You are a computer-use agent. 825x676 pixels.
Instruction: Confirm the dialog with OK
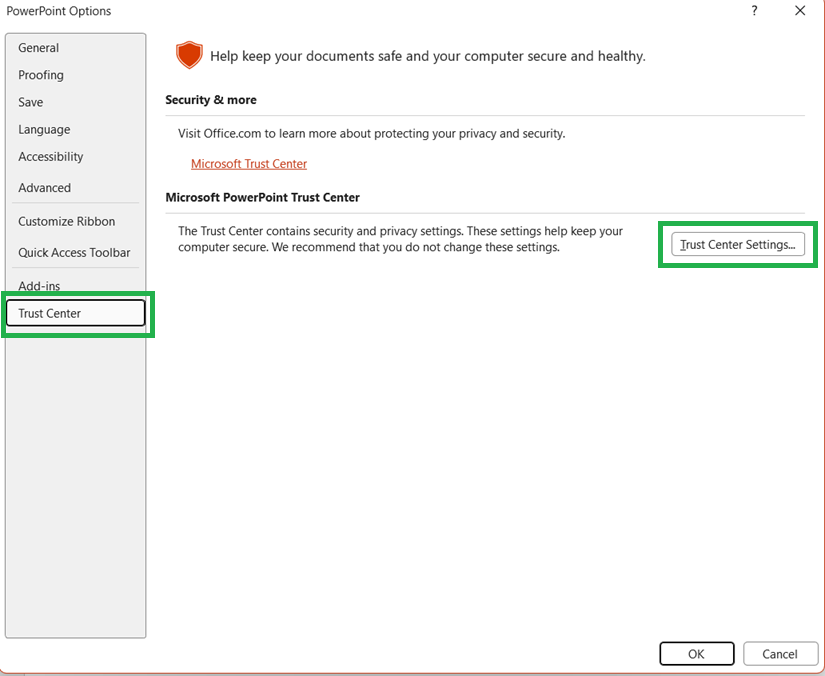click(697, 654)
